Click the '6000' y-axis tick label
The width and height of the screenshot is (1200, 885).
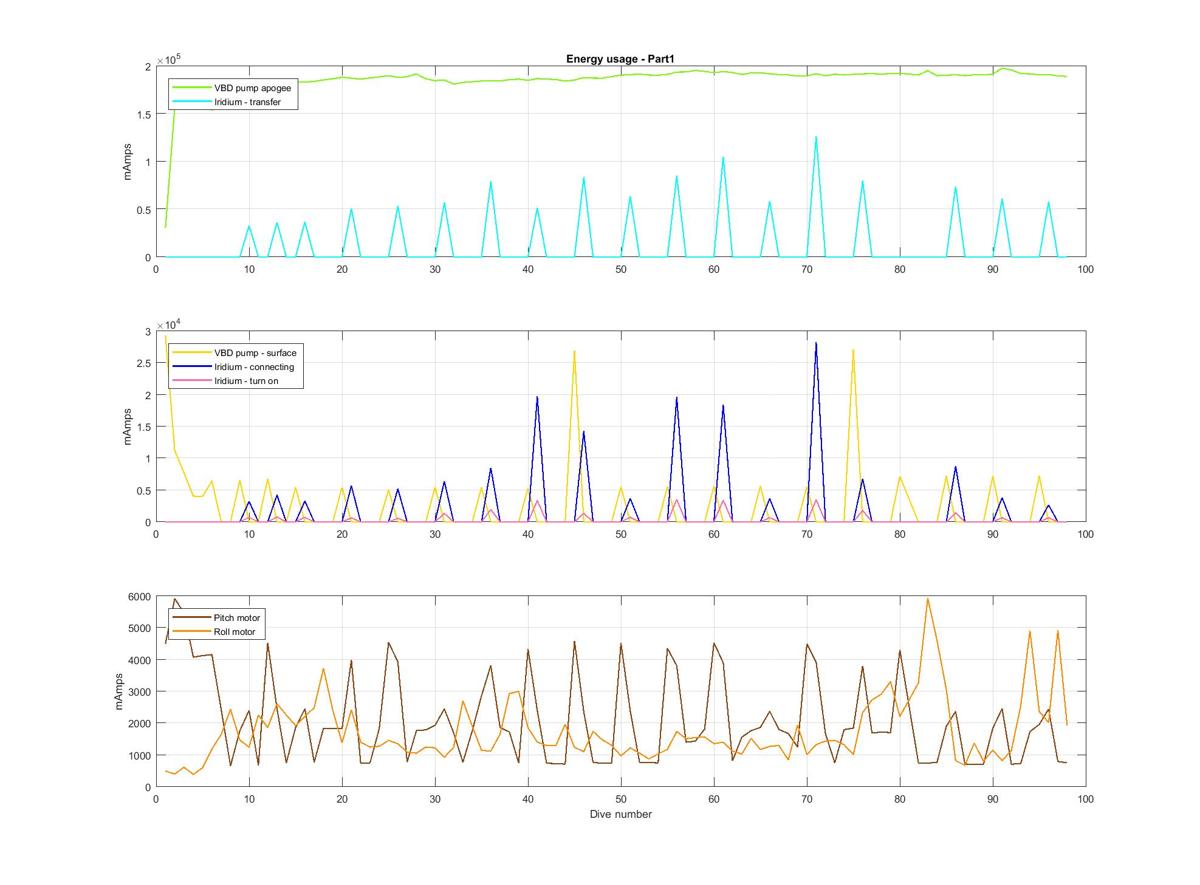tap(138, 597)
